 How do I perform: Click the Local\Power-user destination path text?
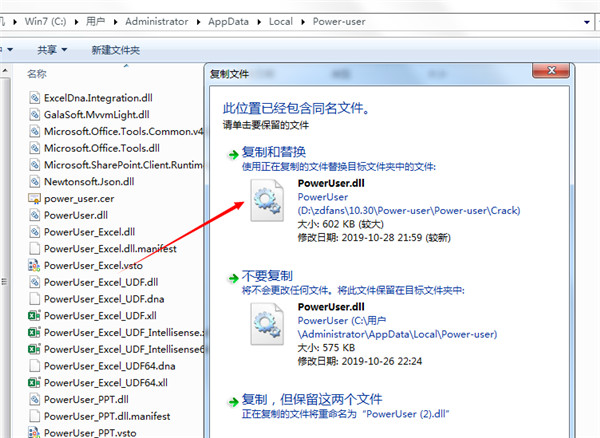(397, 334)
